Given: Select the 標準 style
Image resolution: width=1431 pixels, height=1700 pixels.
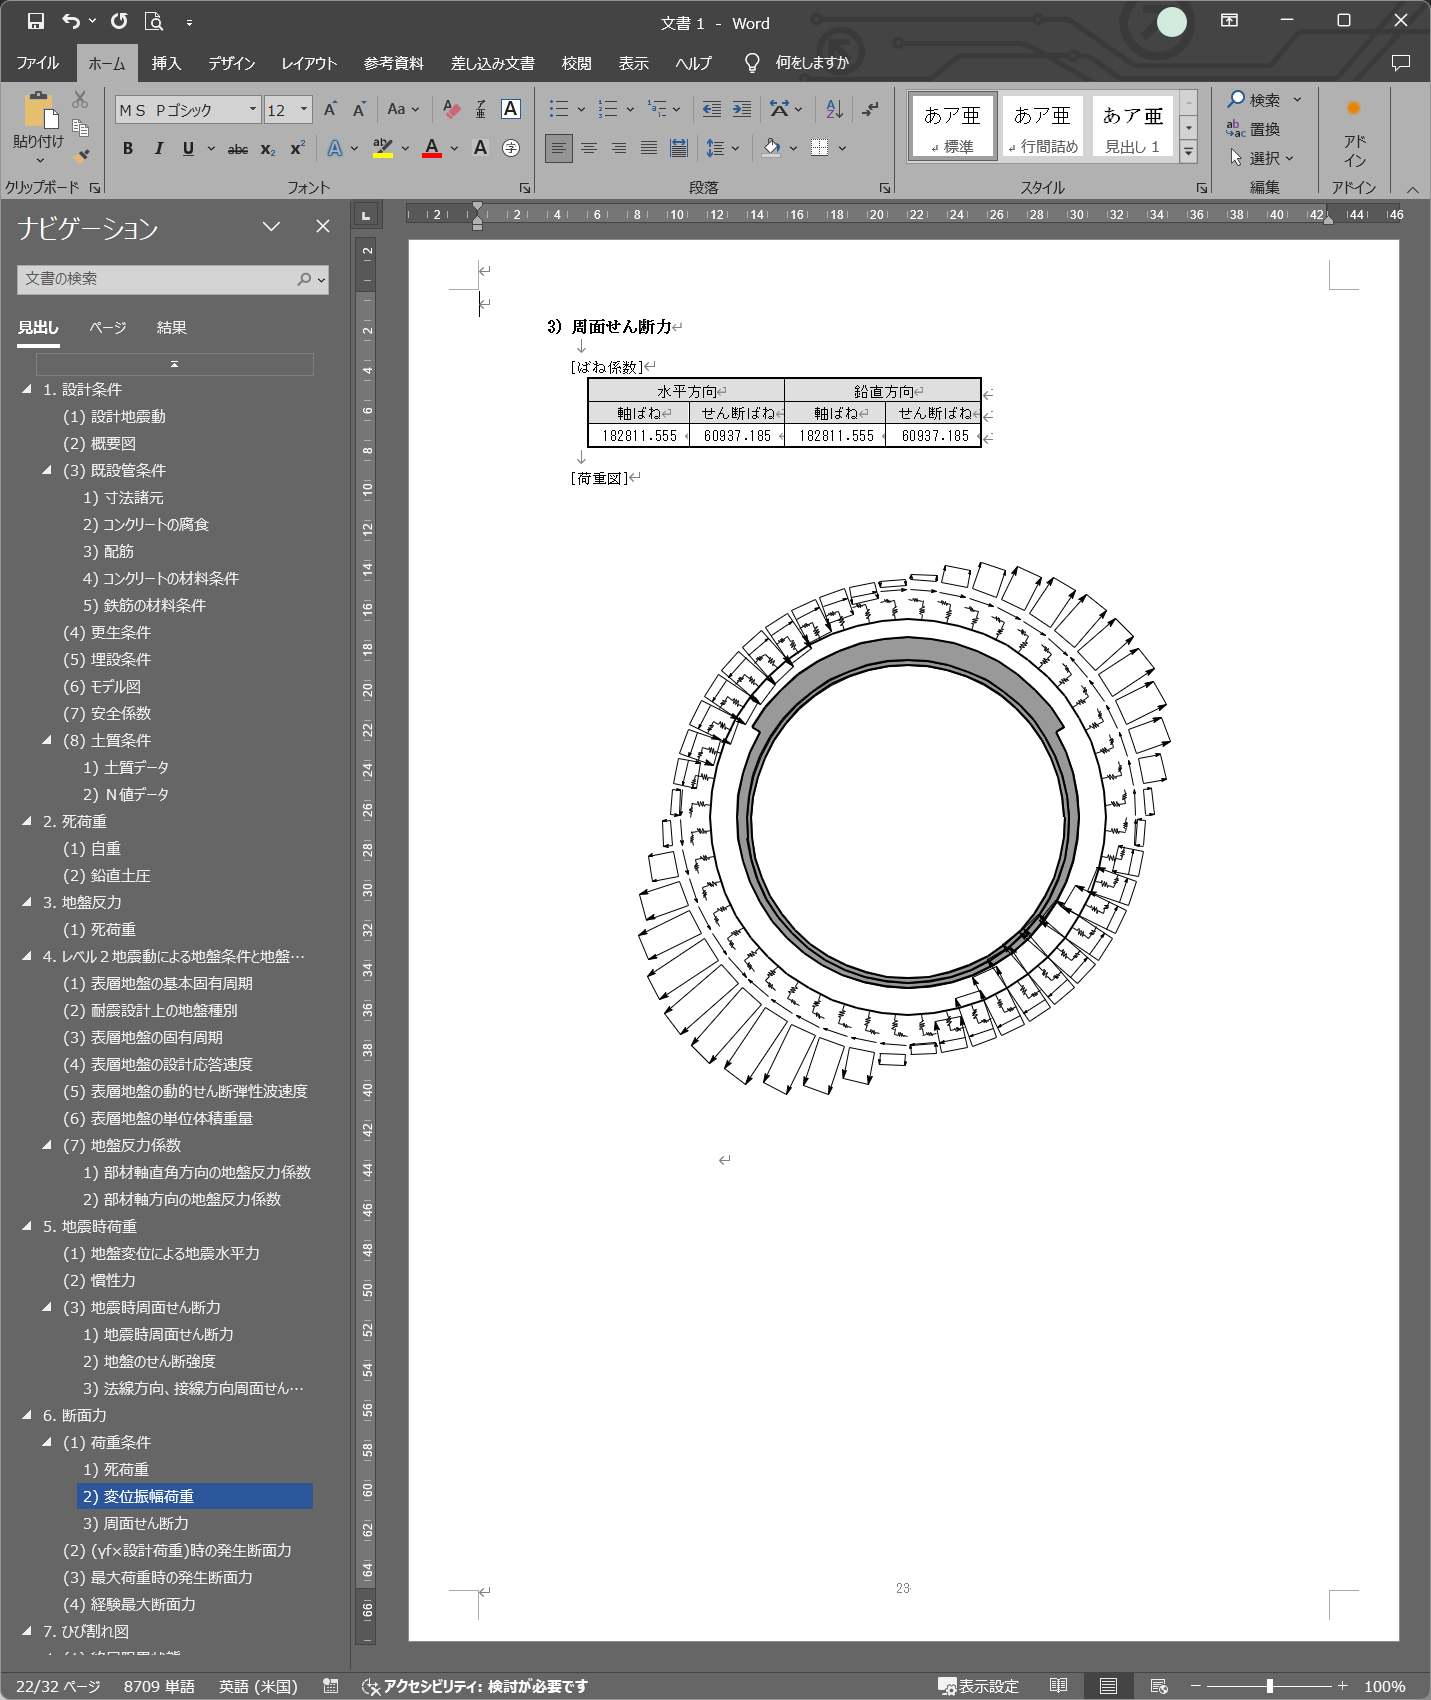Looking at the screenshot, I should (952, 127).
